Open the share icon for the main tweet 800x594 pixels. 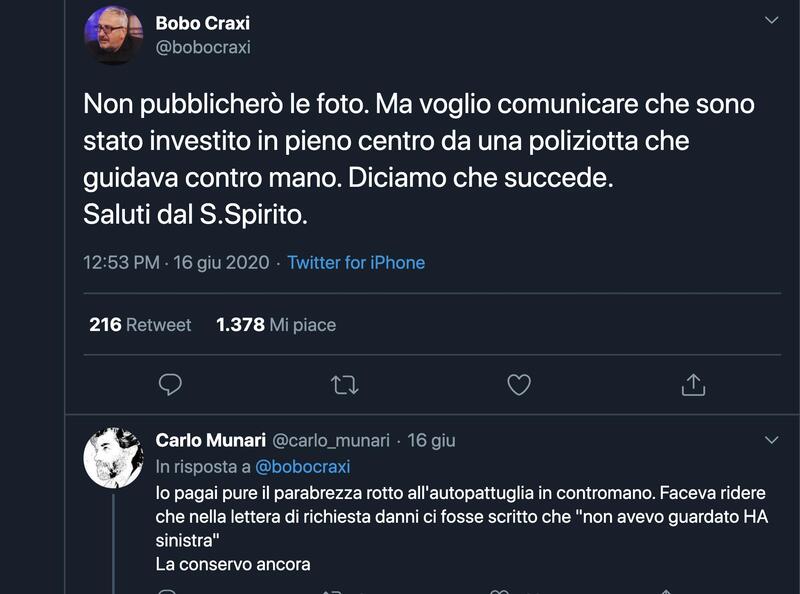click(693, 384)
